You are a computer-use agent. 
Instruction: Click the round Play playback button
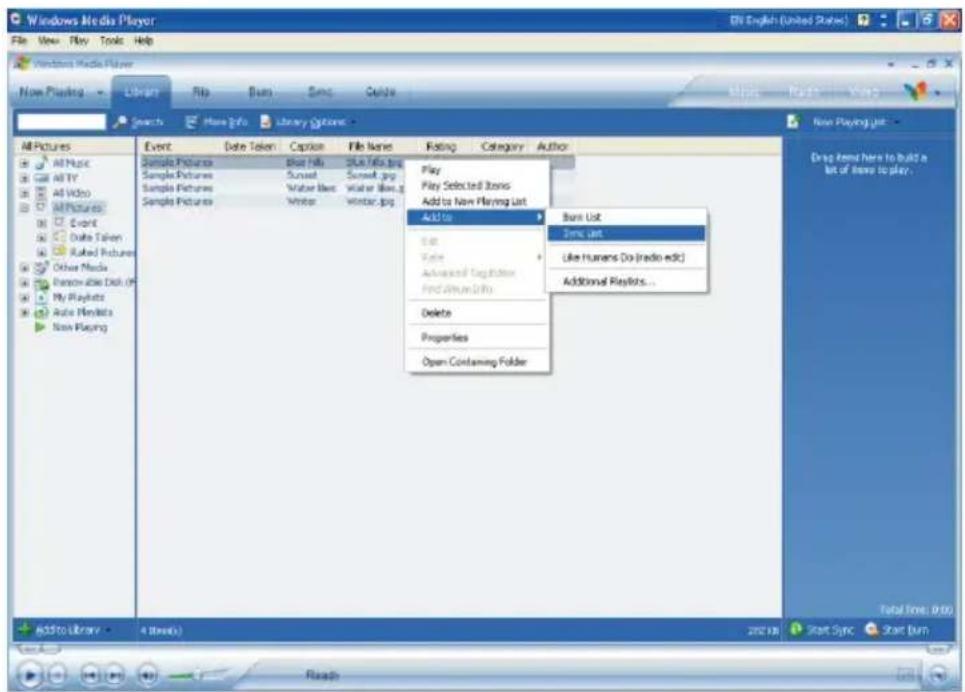click(29, 675)
